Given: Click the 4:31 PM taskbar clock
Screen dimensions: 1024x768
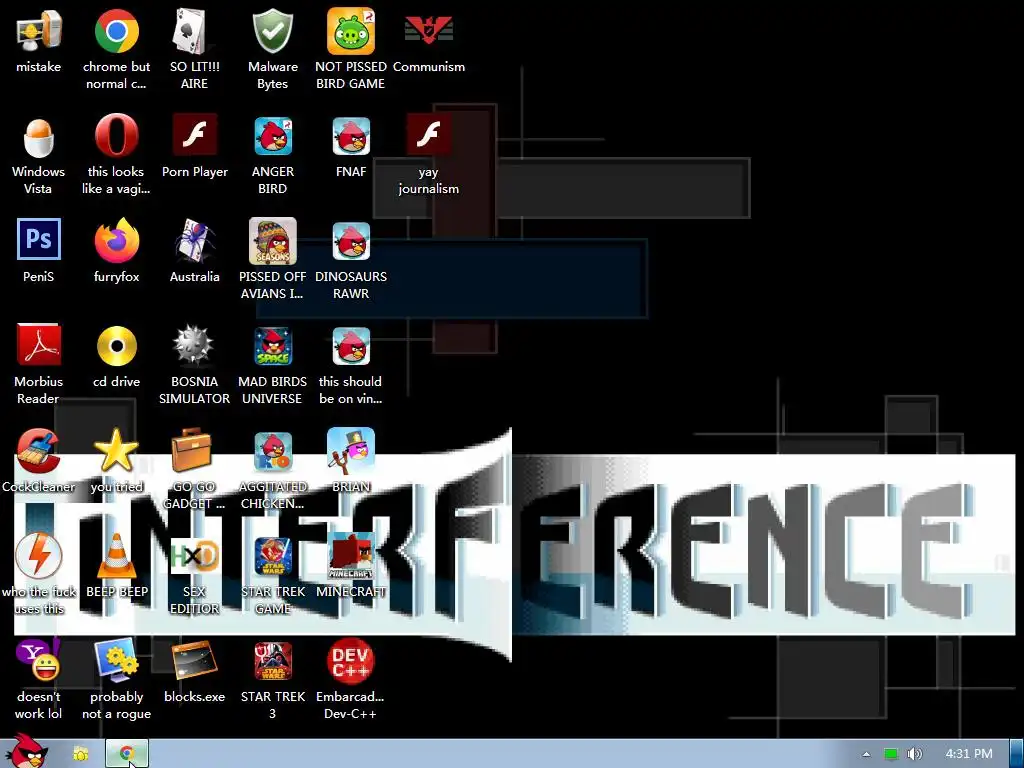Looking at the screenshot, I should [969, 754].
